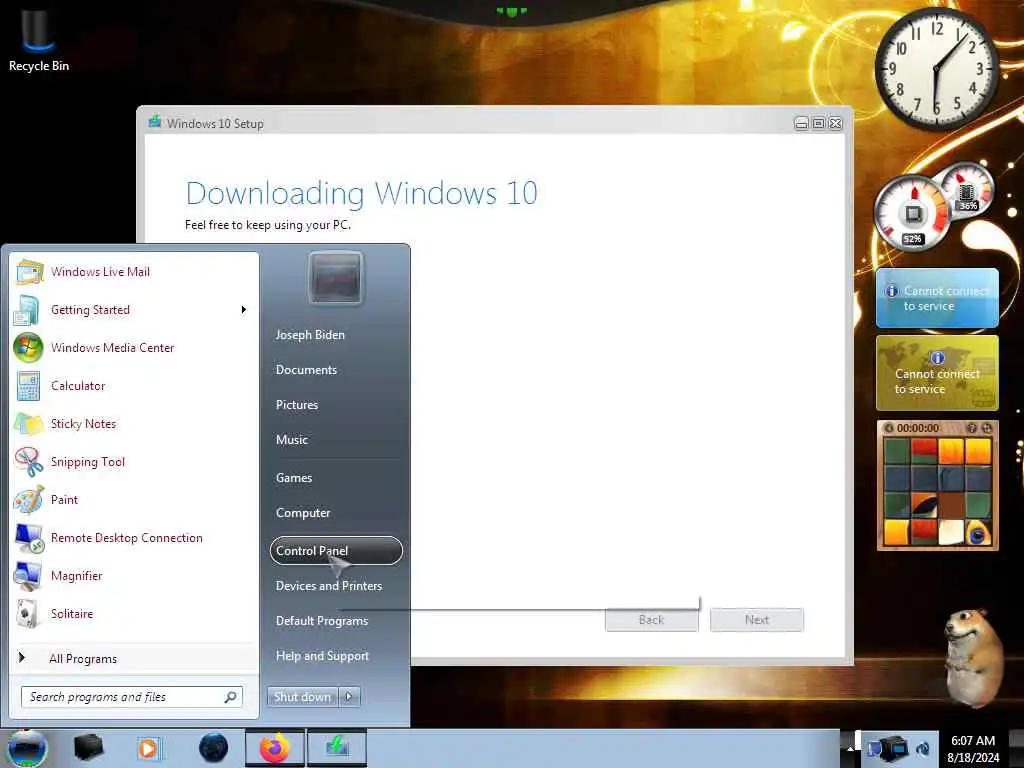Image resolution: width=1024 pixels, height=768 pixels.
Task: Click the Start orb button
Action: pyautogui.click(x=27, y=748)
